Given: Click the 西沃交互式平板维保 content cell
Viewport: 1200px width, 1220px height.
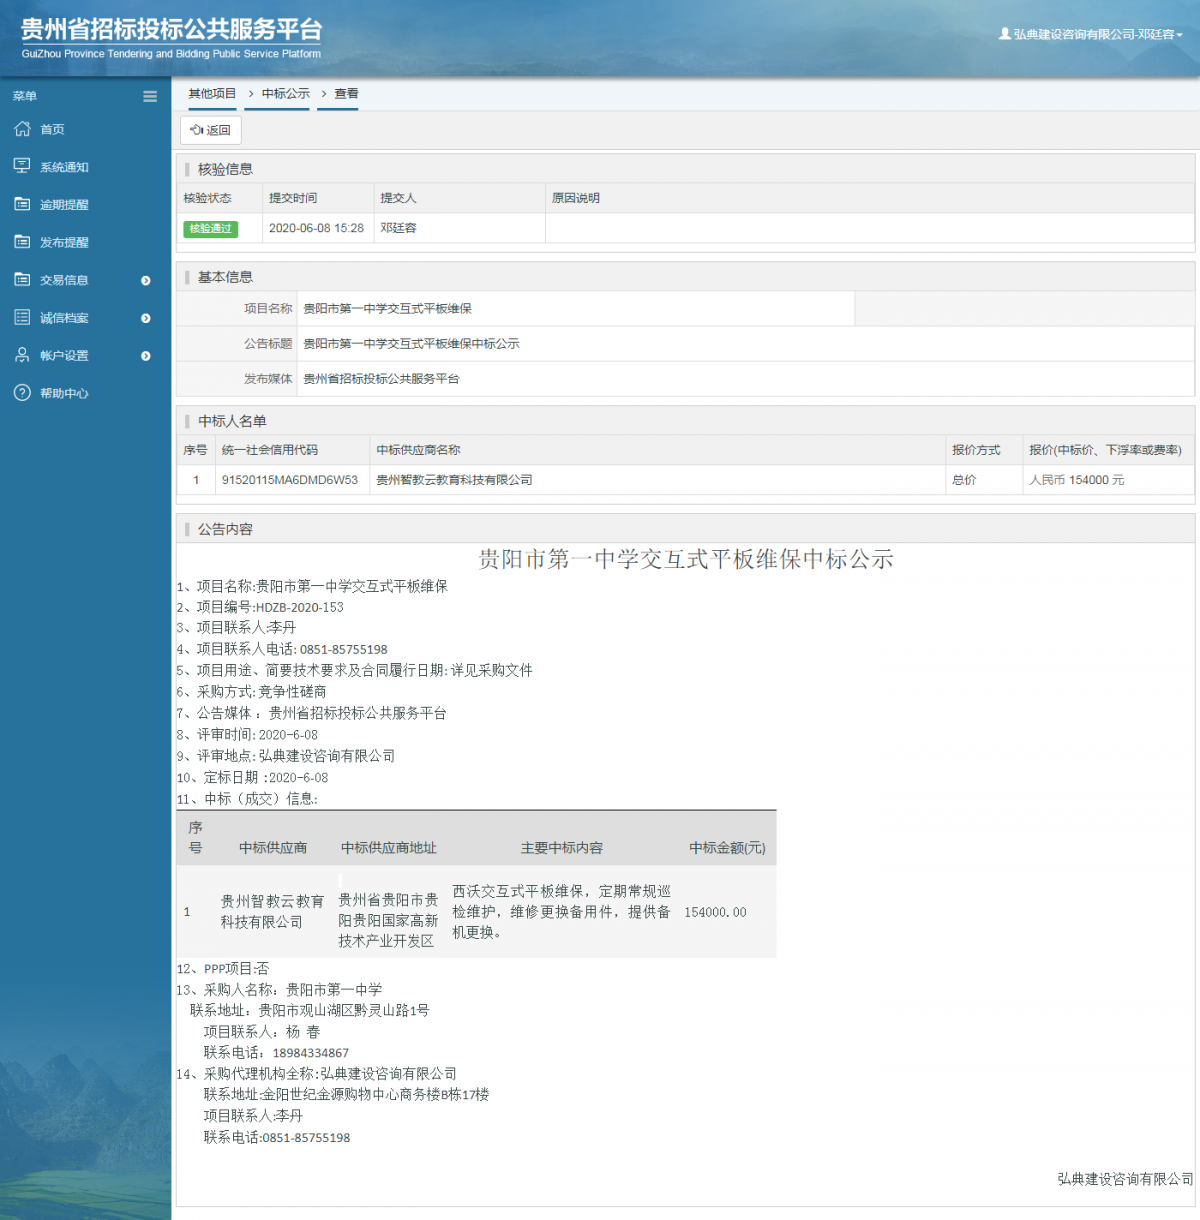Looking at the screenshot, I should coord(561,911).
